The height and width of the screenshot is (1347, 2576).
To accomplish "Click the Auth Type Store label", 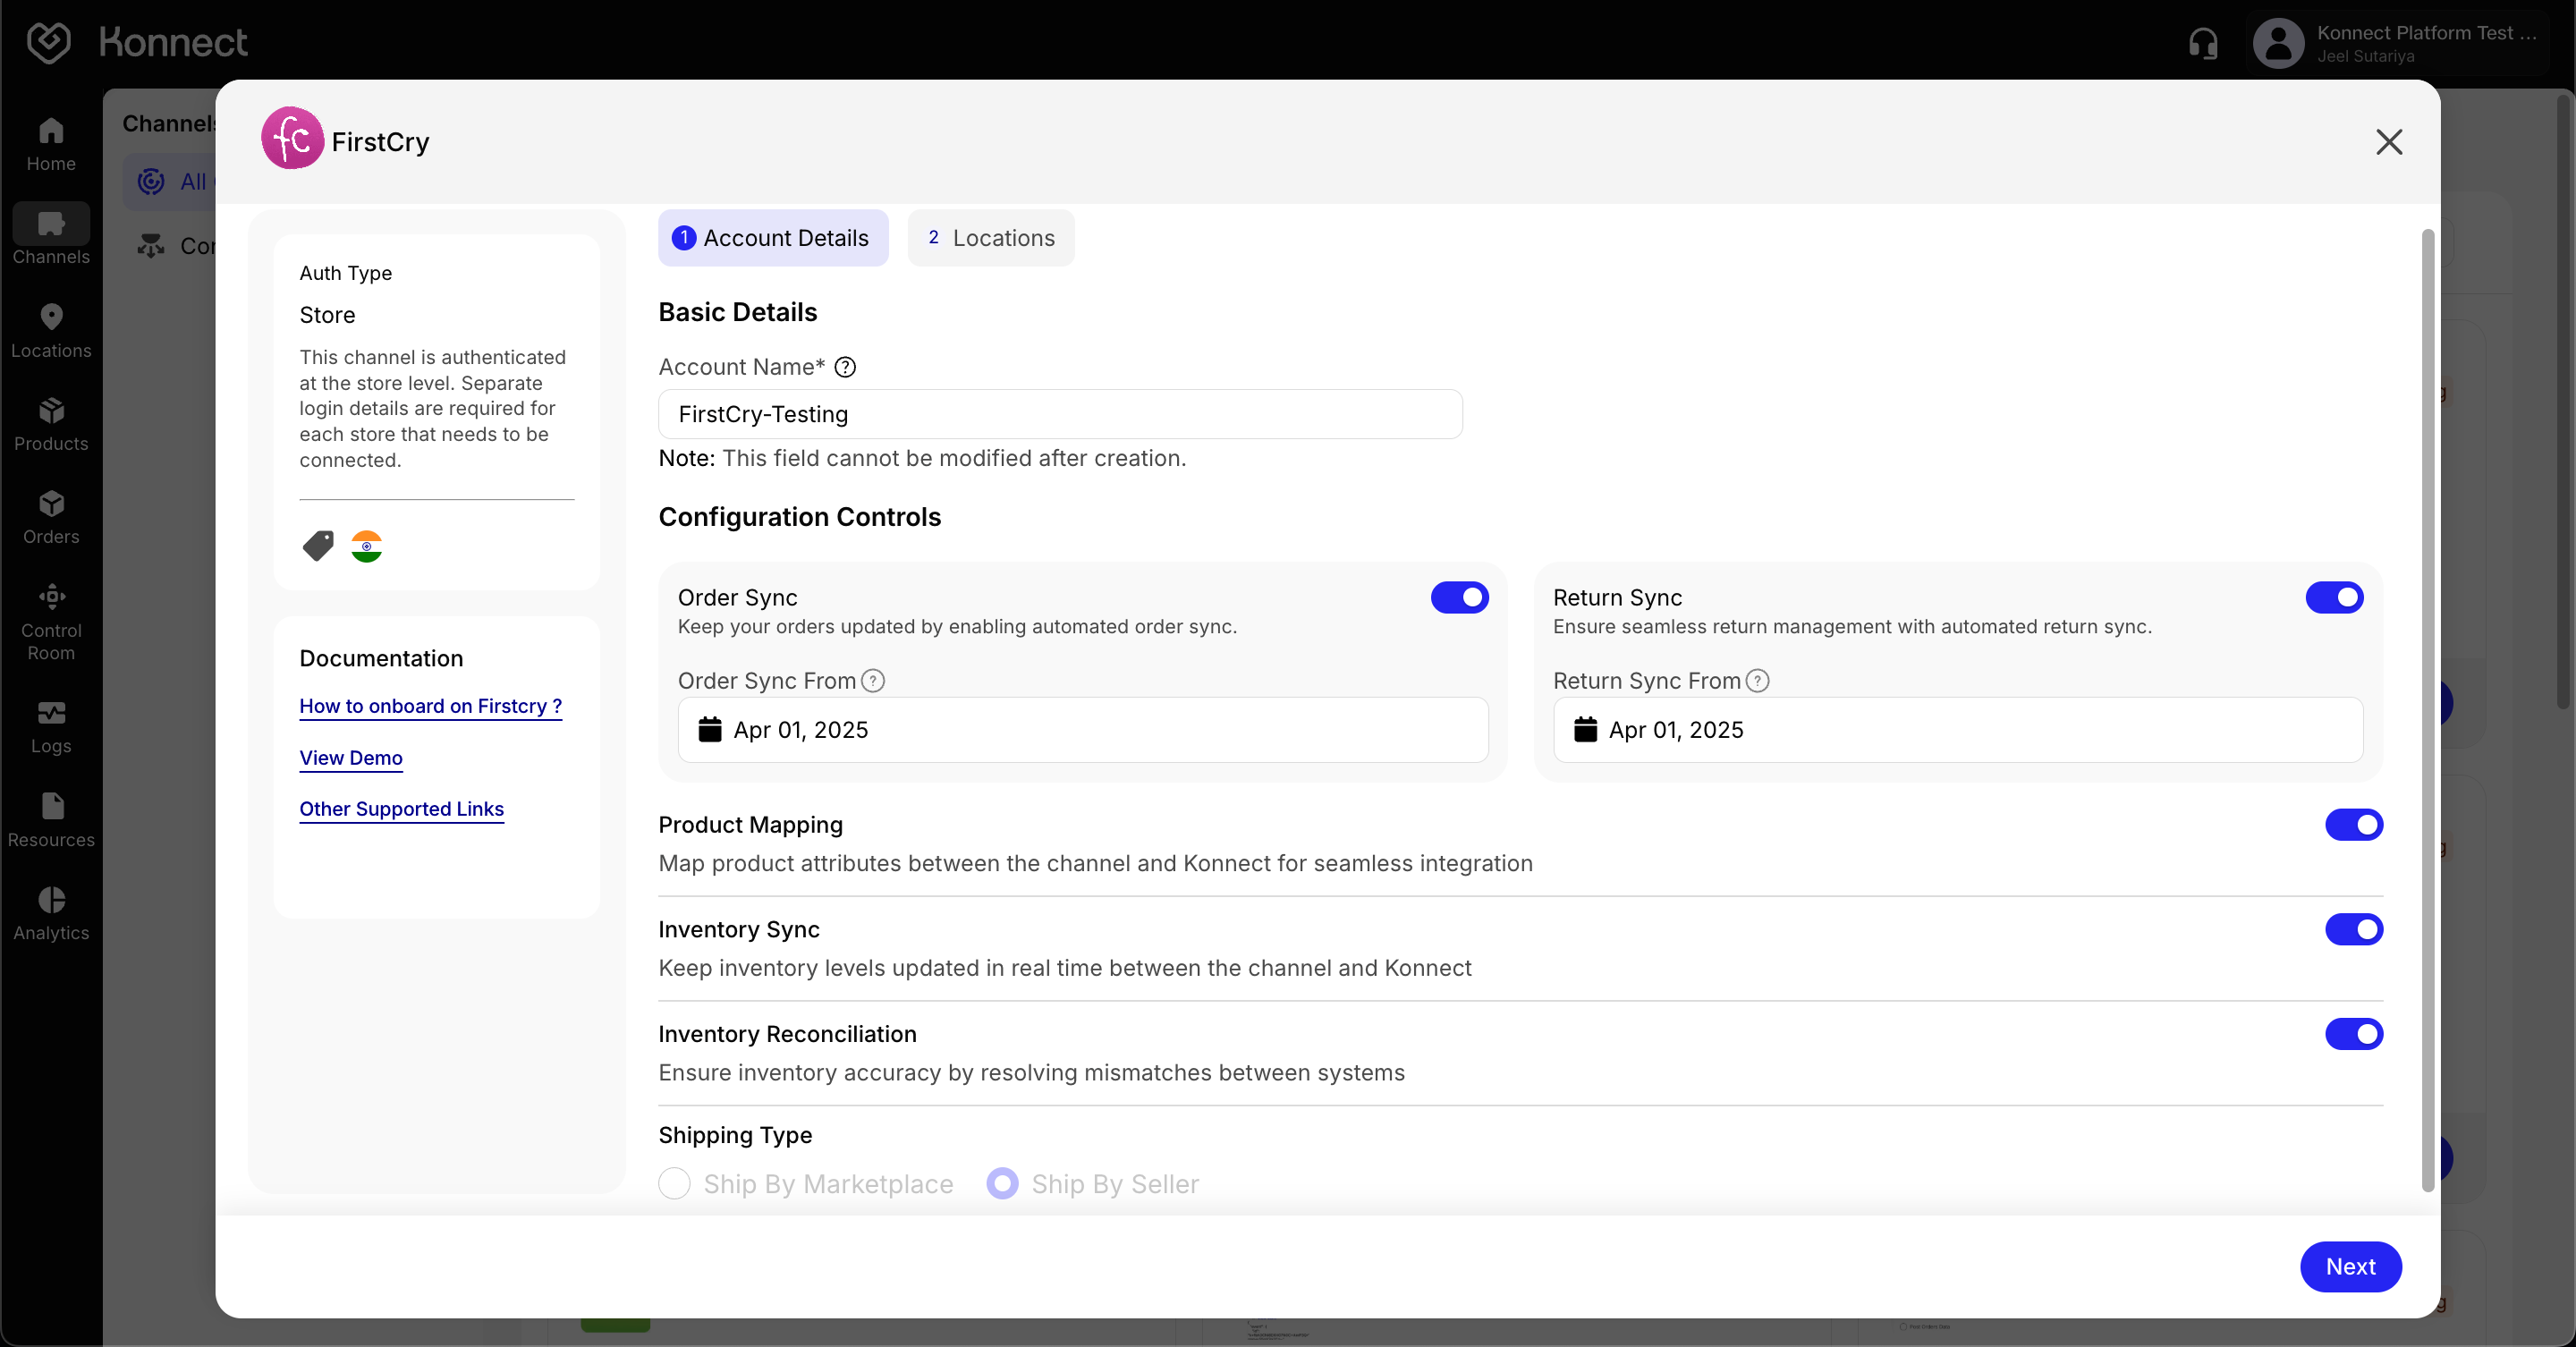I will pyautogui.click(x=327, y=315).
